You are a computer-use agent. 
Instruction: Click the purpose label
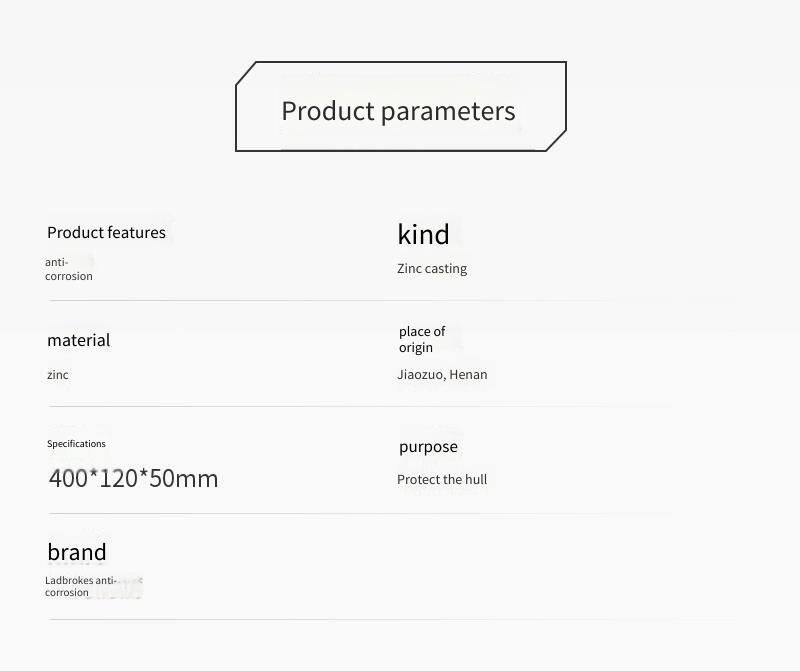[428, 447]
